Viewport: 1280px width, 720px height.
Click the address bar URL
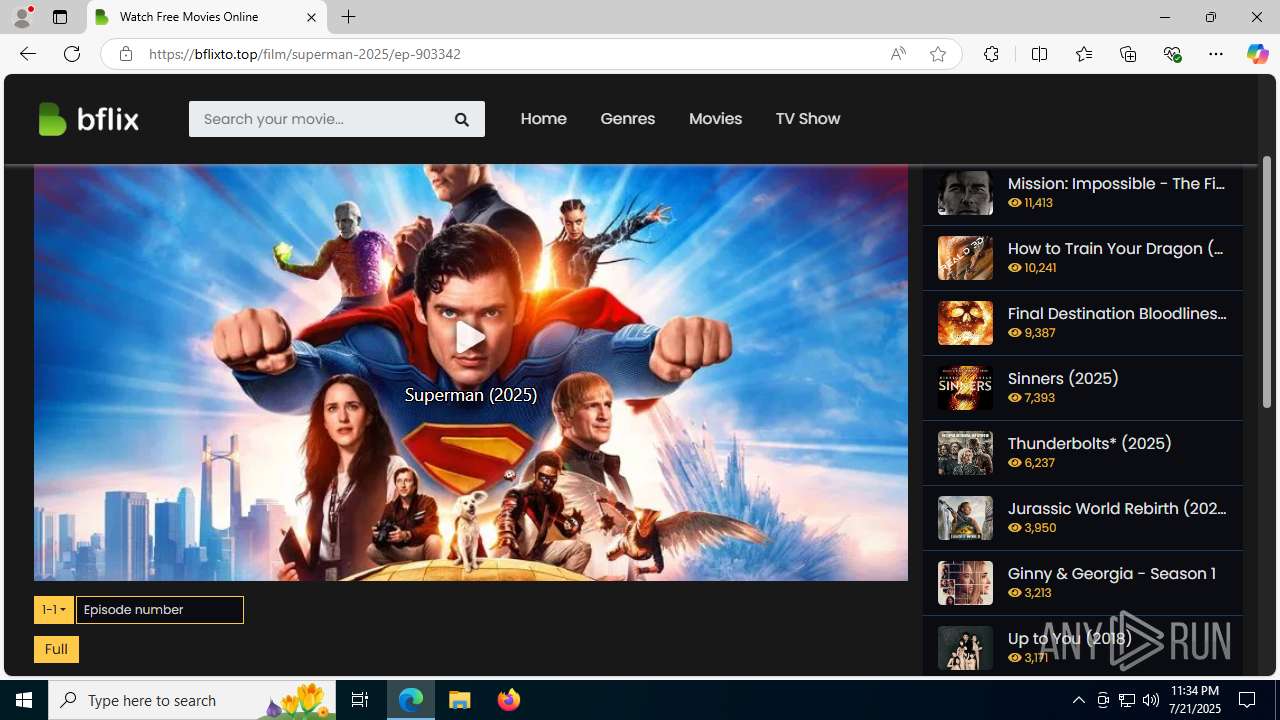point(305,54)
